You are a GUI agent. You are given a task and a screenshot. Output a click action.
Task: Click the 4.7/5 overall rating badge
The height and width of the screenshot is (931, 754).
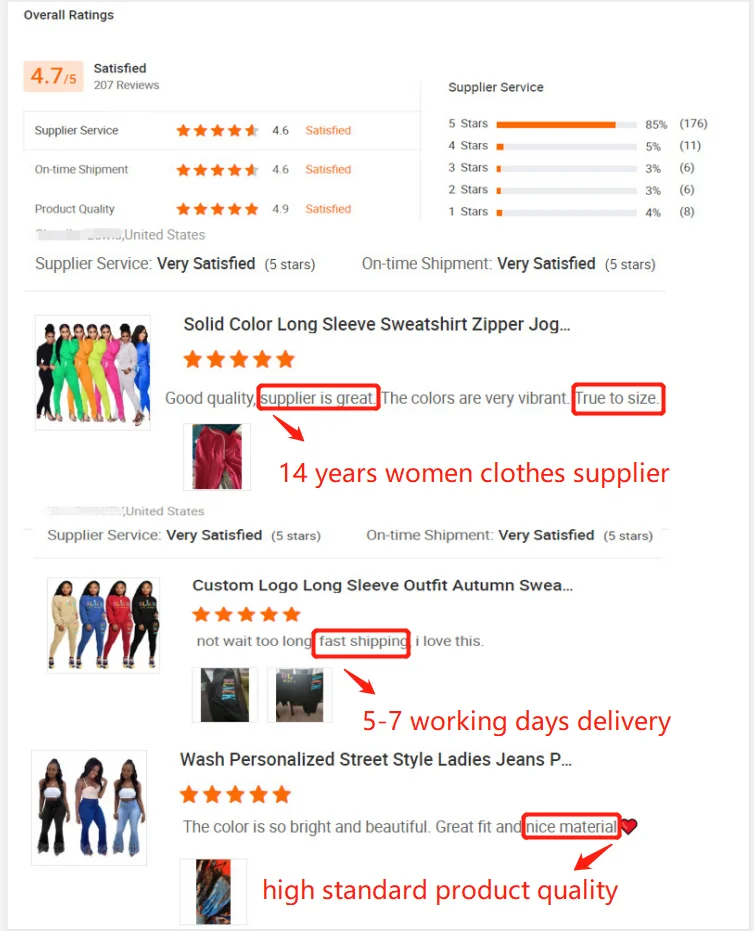(x=53, y=76)
